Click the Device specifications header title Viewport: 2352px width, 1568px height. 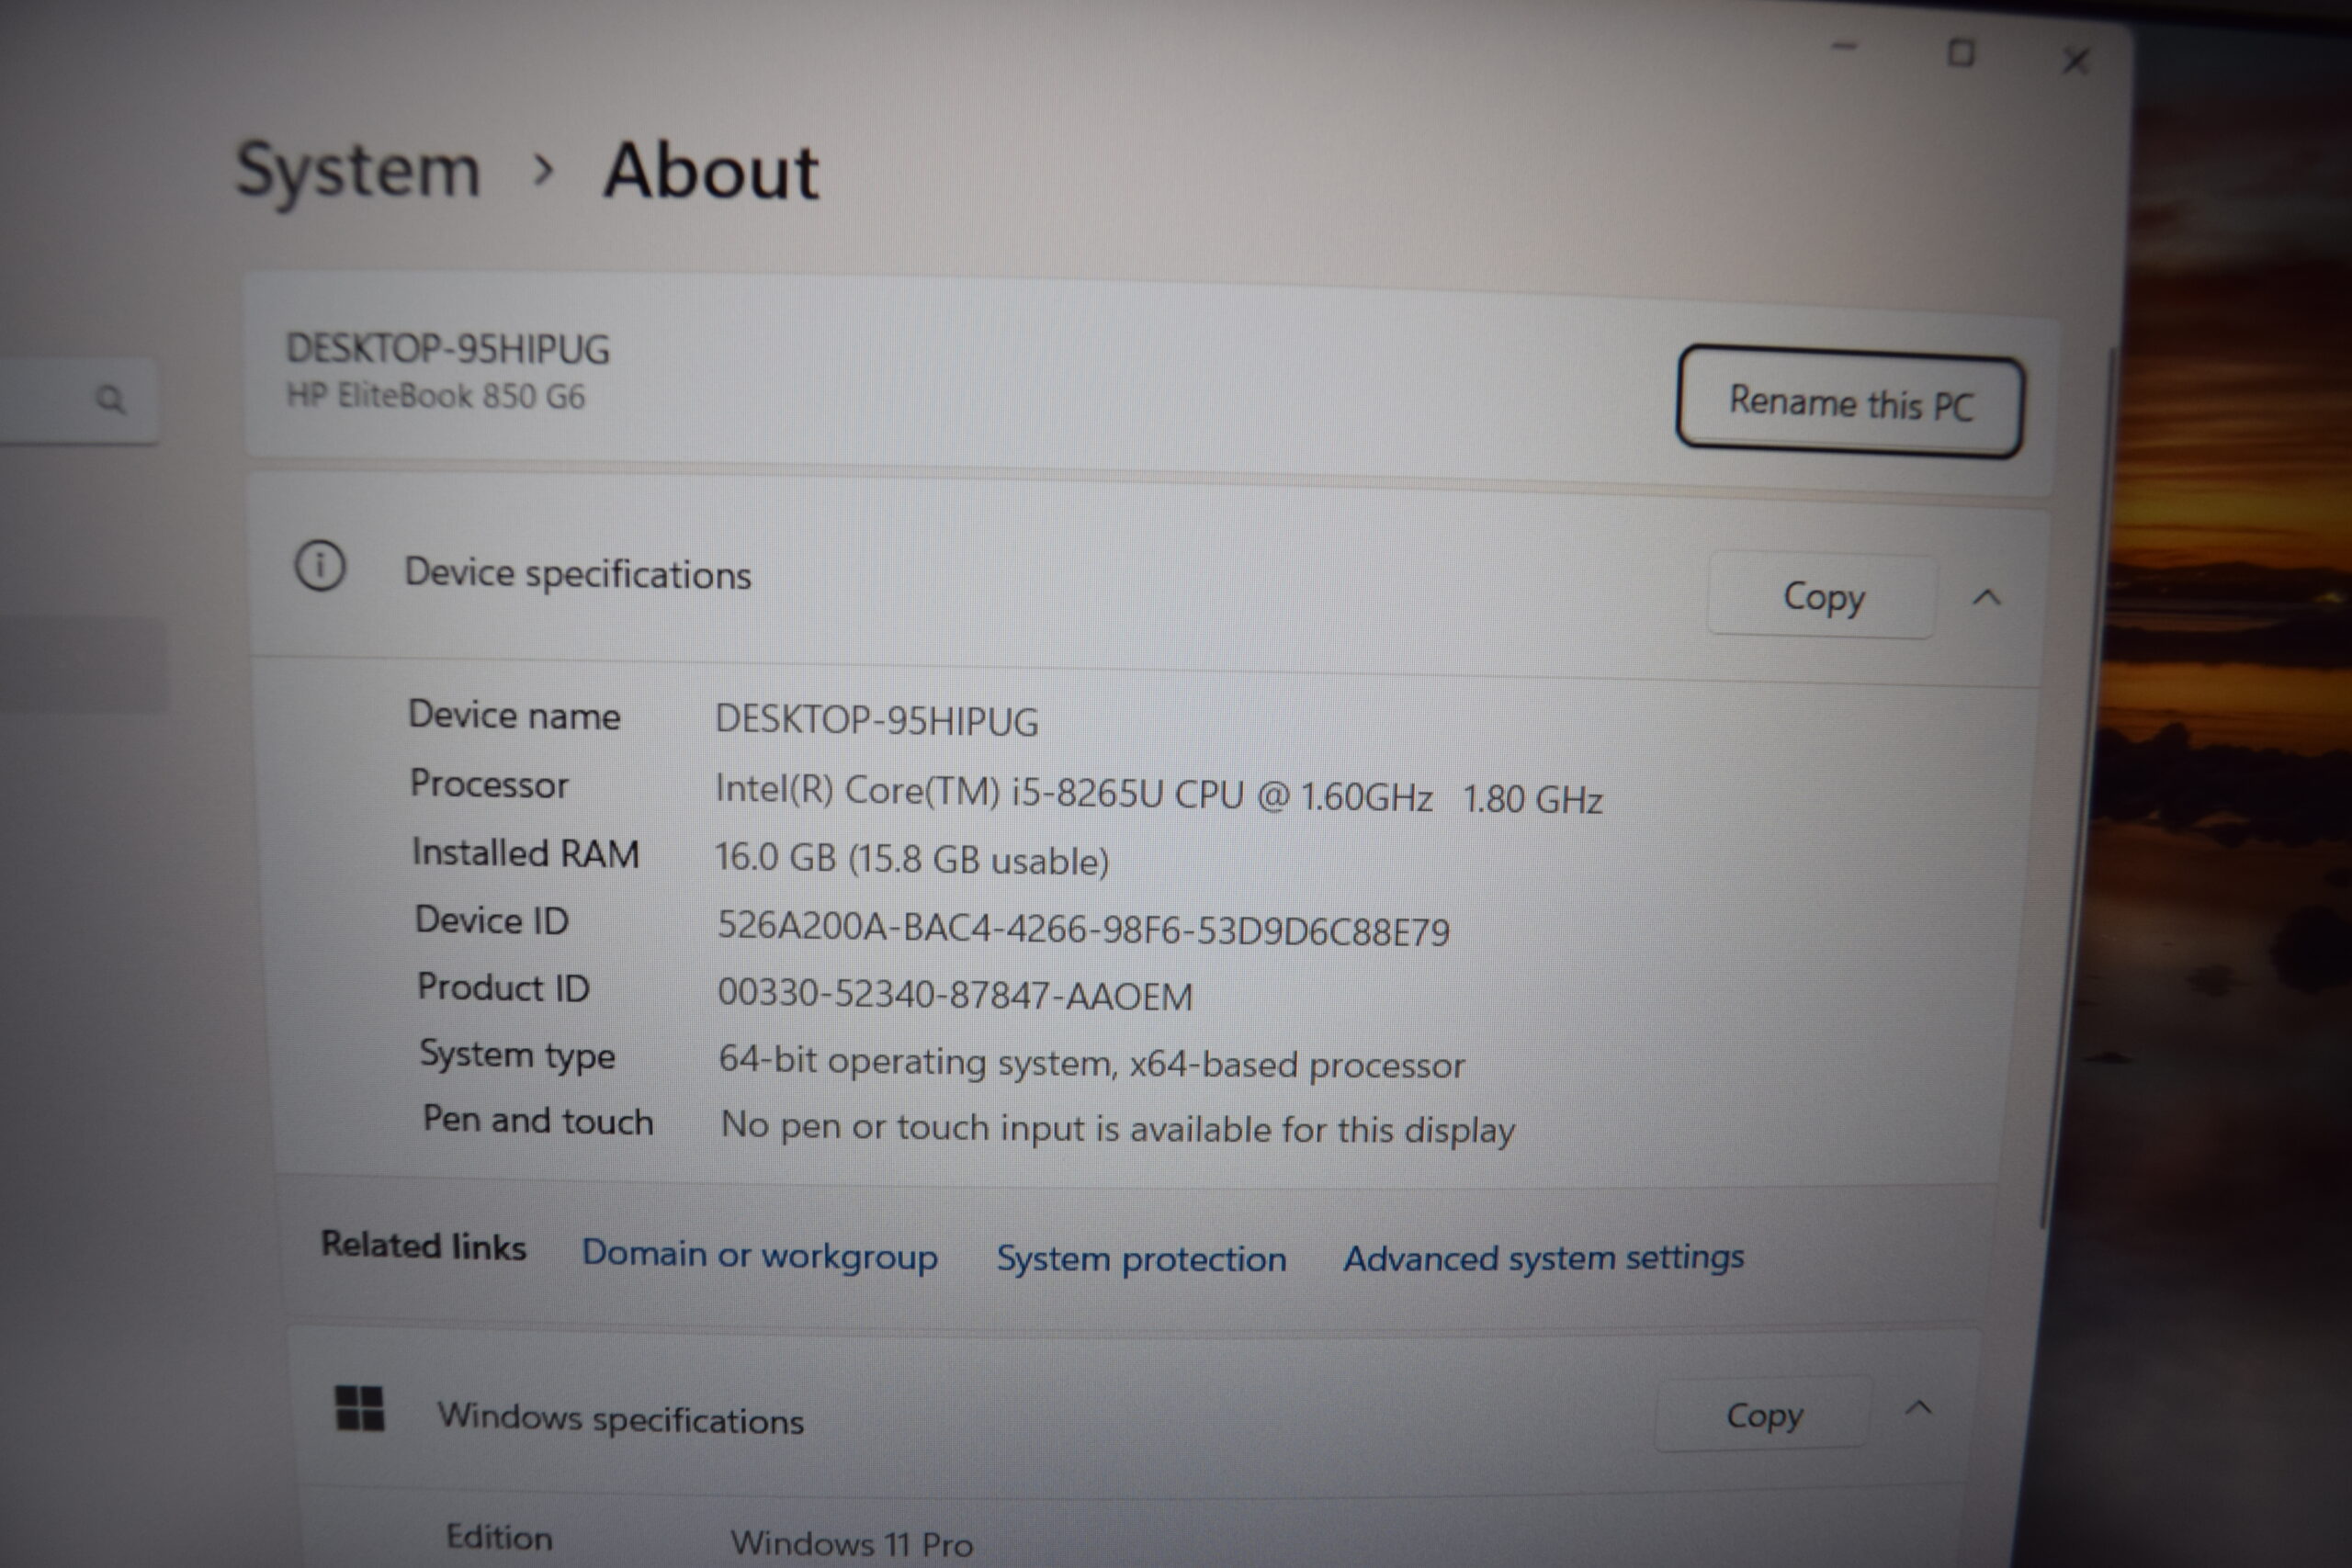coord(577,574)
